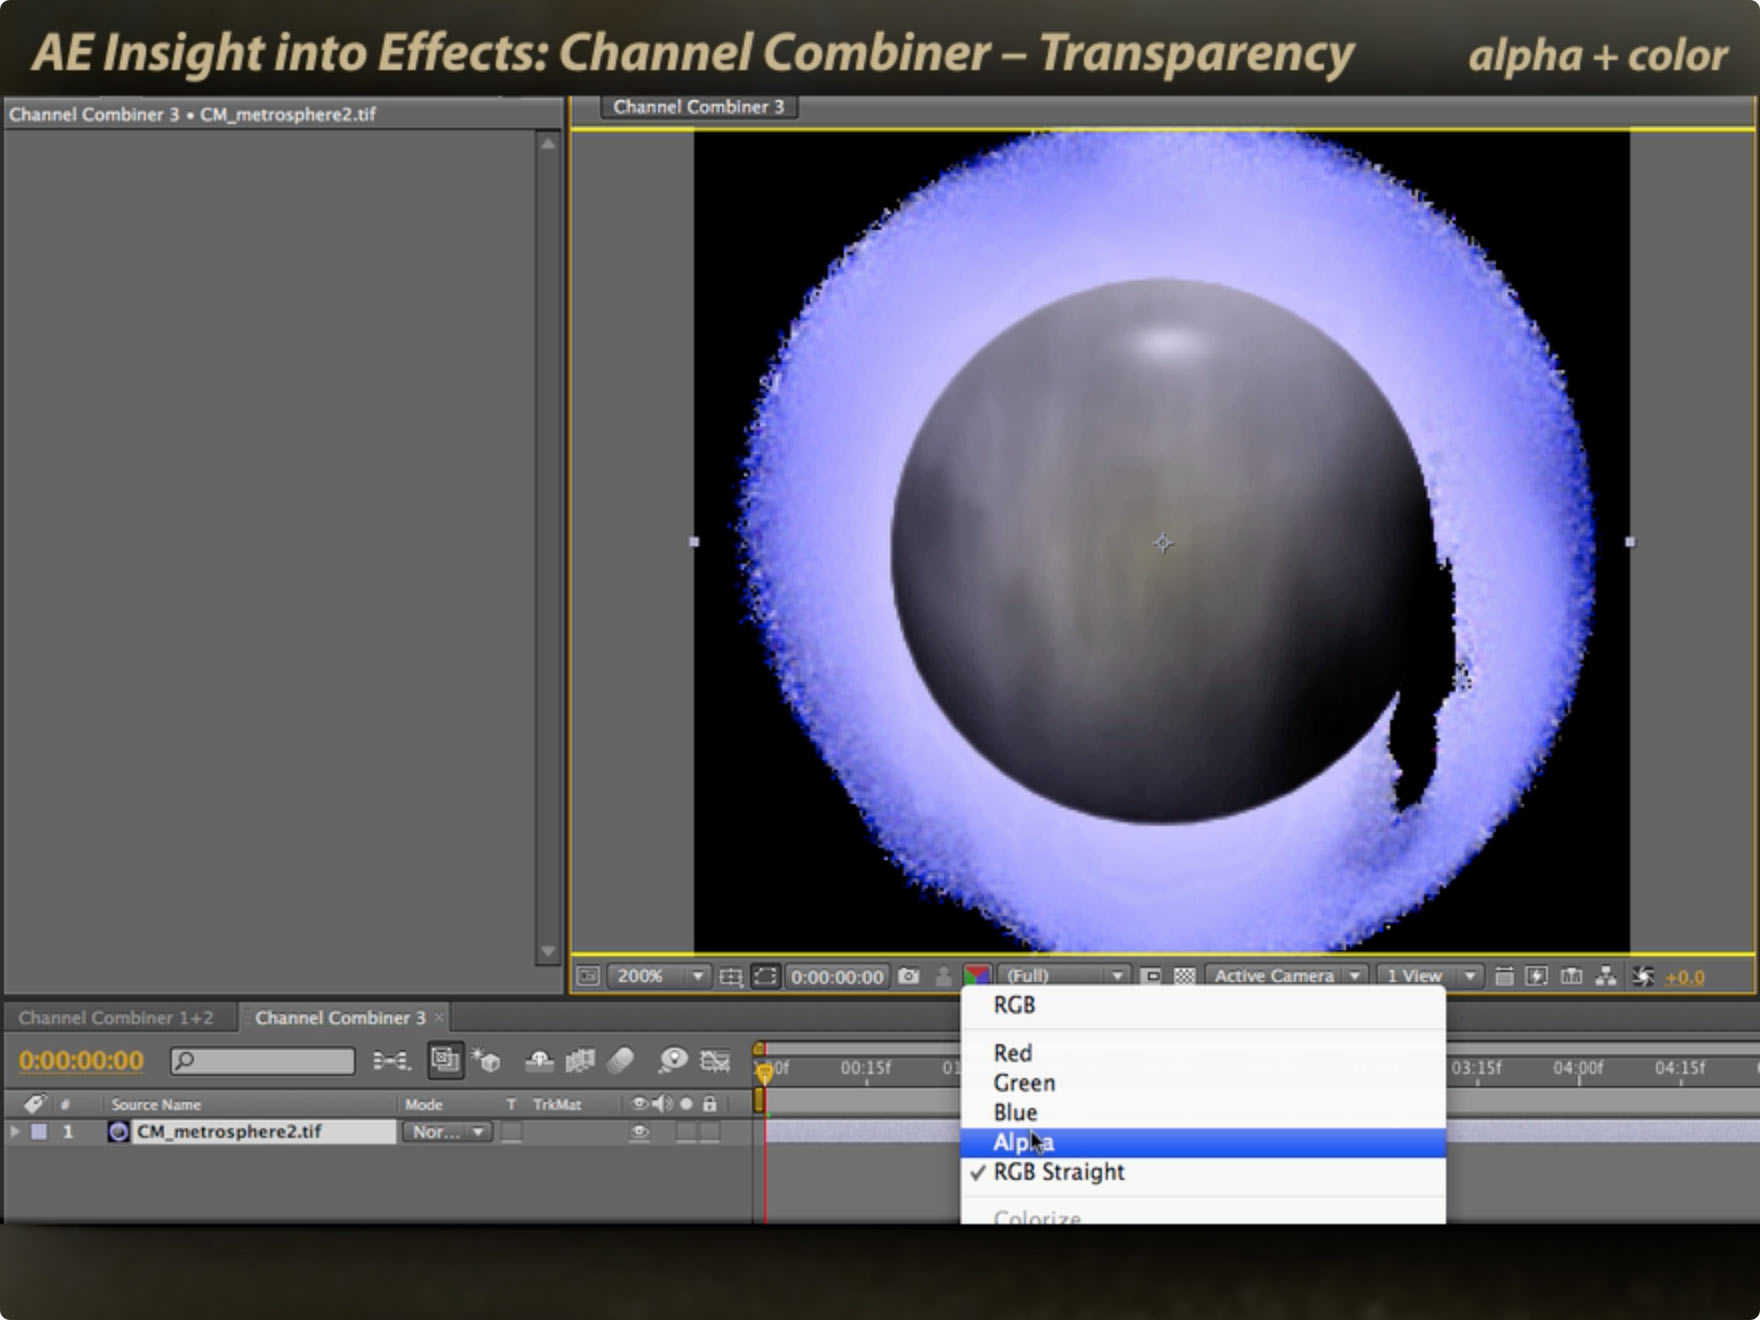Screen dimensions: 1760x1320
Task: Close the Channel Combiner 3 timeline tab
Action: (439, 1018)
